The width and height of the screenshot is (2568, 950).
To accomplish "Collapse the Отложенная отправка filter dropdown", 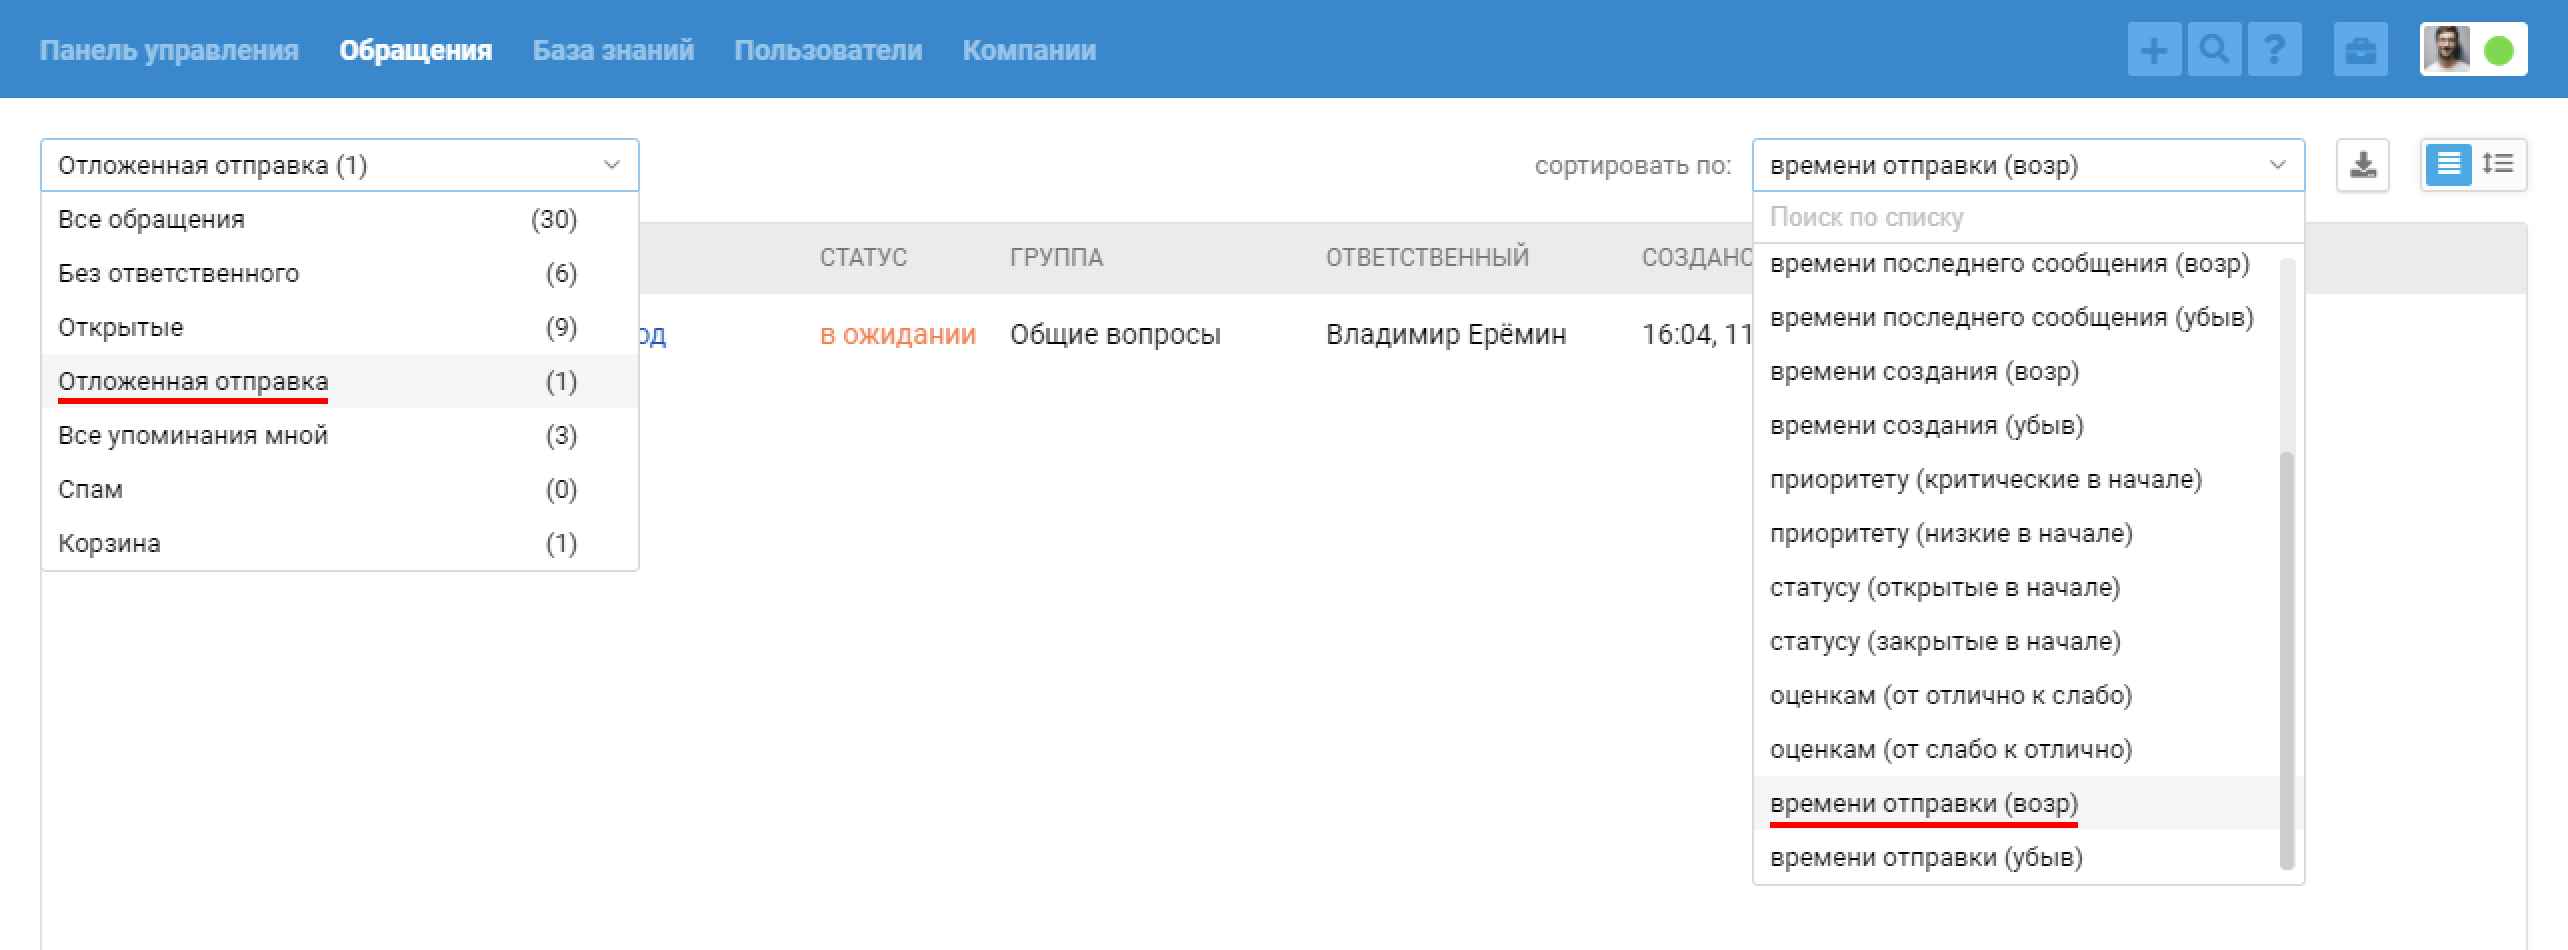I will coord(340,165).
